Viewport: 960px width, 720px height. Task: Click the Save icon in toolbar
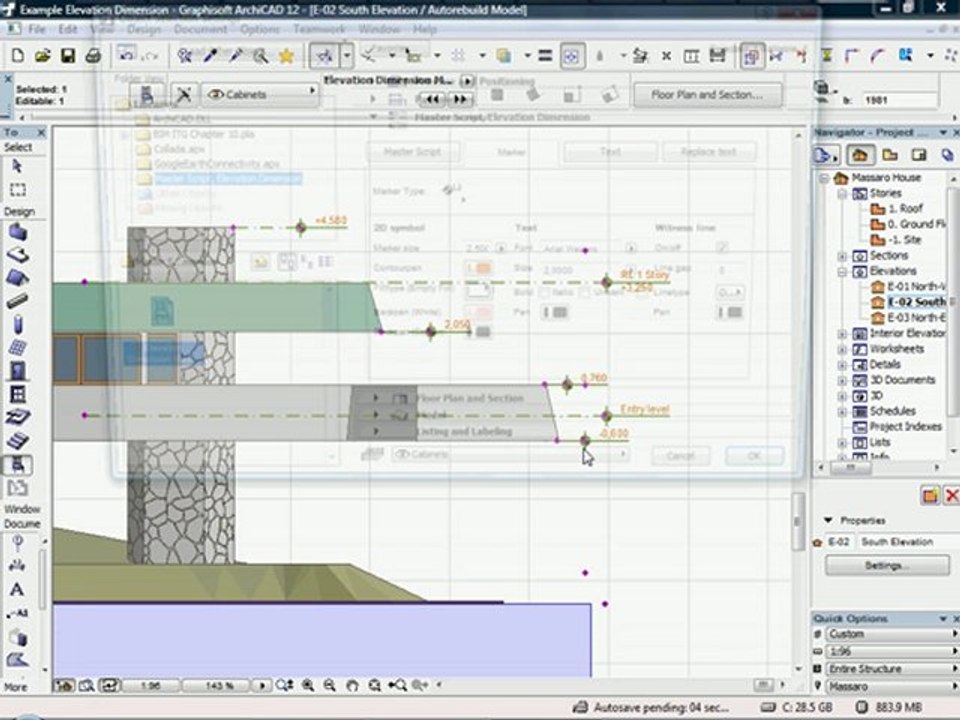[x=67, y=56]
